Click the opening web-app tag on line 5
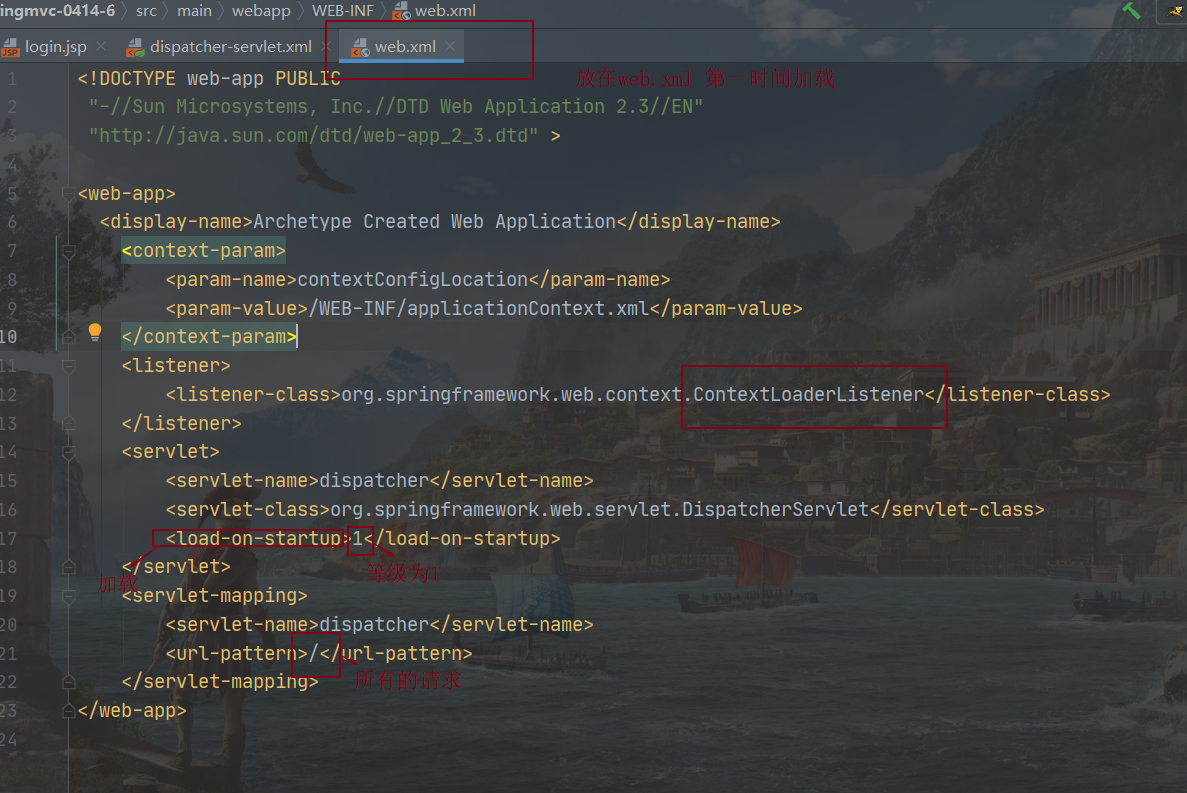This screenshot has height=793, width=1187. 126,193
